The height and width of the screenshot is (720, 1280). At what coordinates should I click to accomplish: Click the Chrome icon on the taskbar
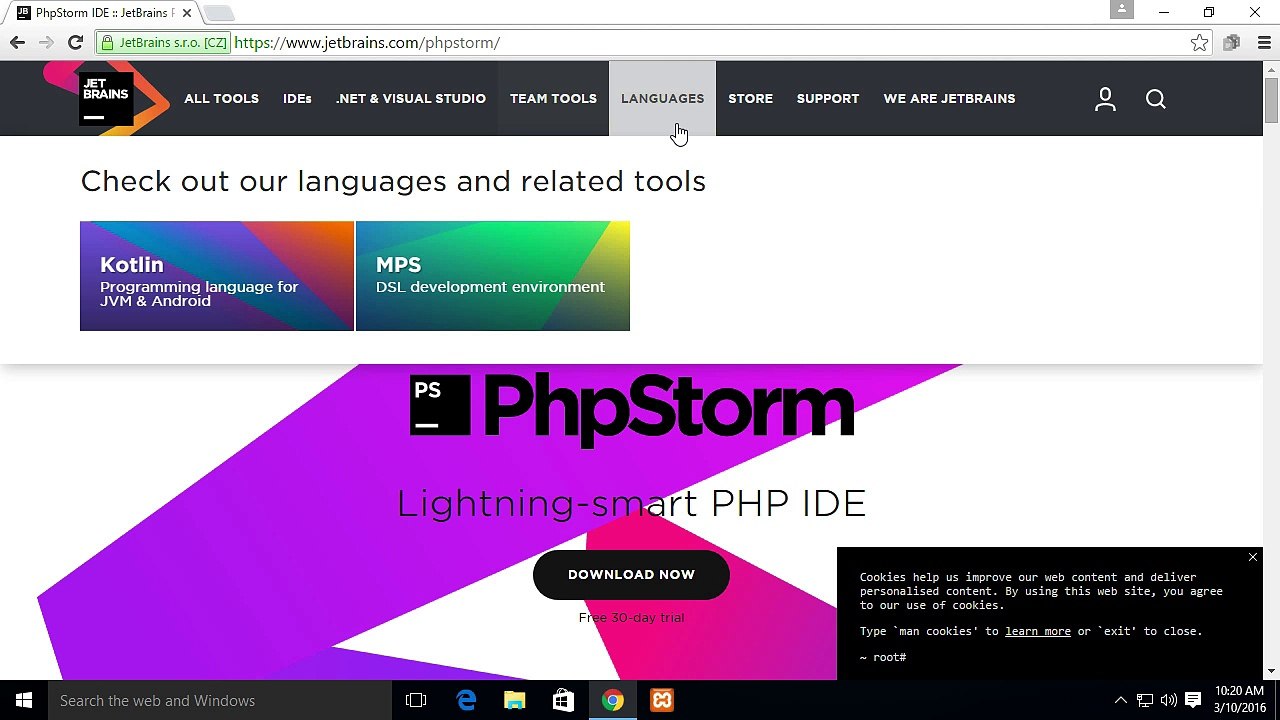612,701
